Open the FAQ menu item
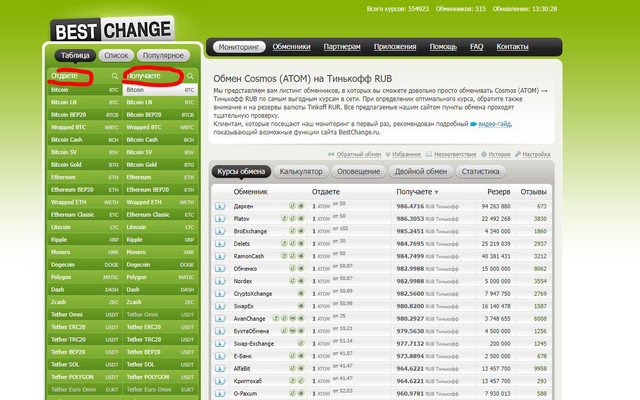 pyautogui.click(x=477, y=47)
